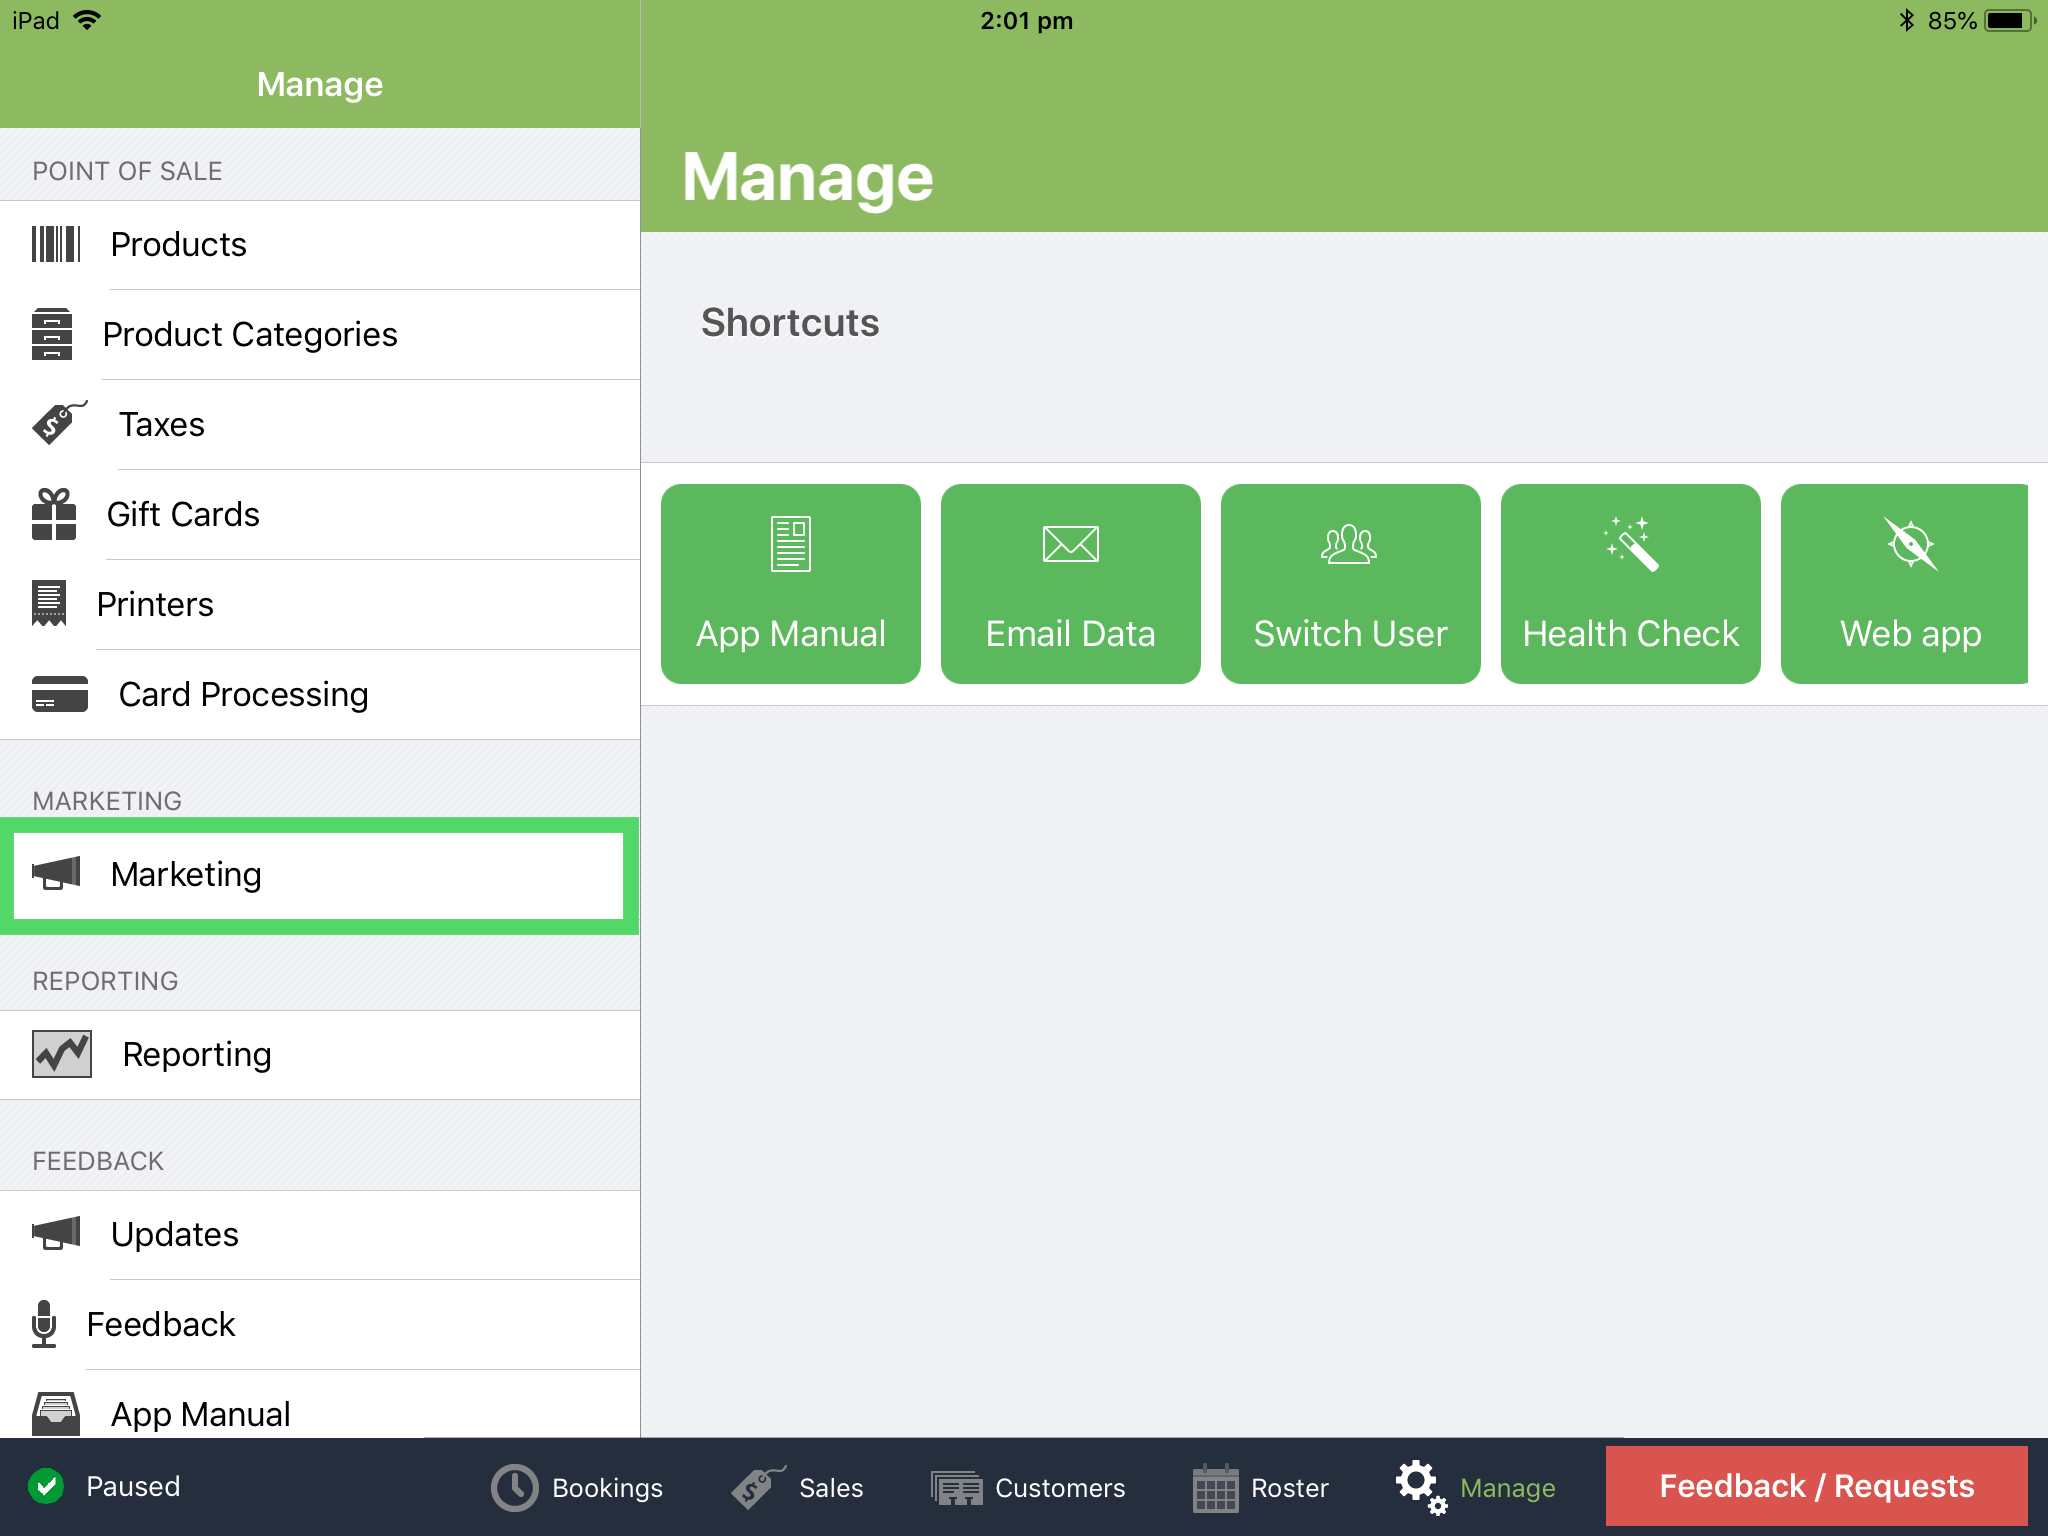Switch to the Roster tab
The height and width of the screenshot is (1536, 2048).
click(1261, 1488)
